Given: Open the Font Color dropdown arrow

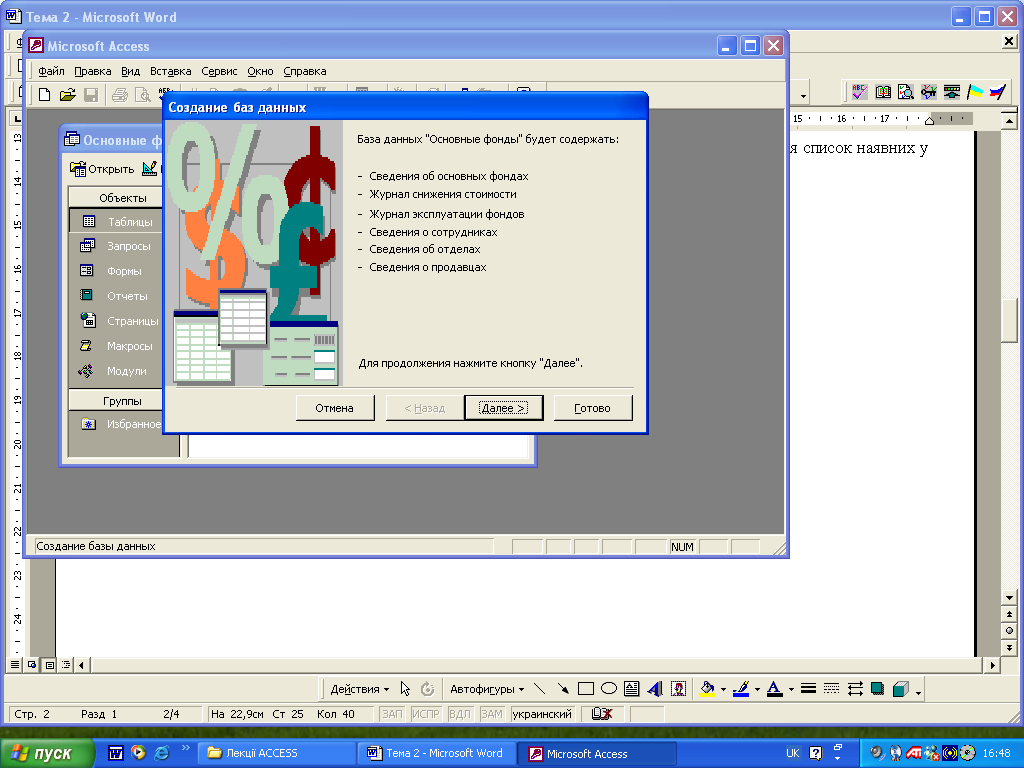Looking at the screenshot, I should pyautogui.click(x=791, y=689).
